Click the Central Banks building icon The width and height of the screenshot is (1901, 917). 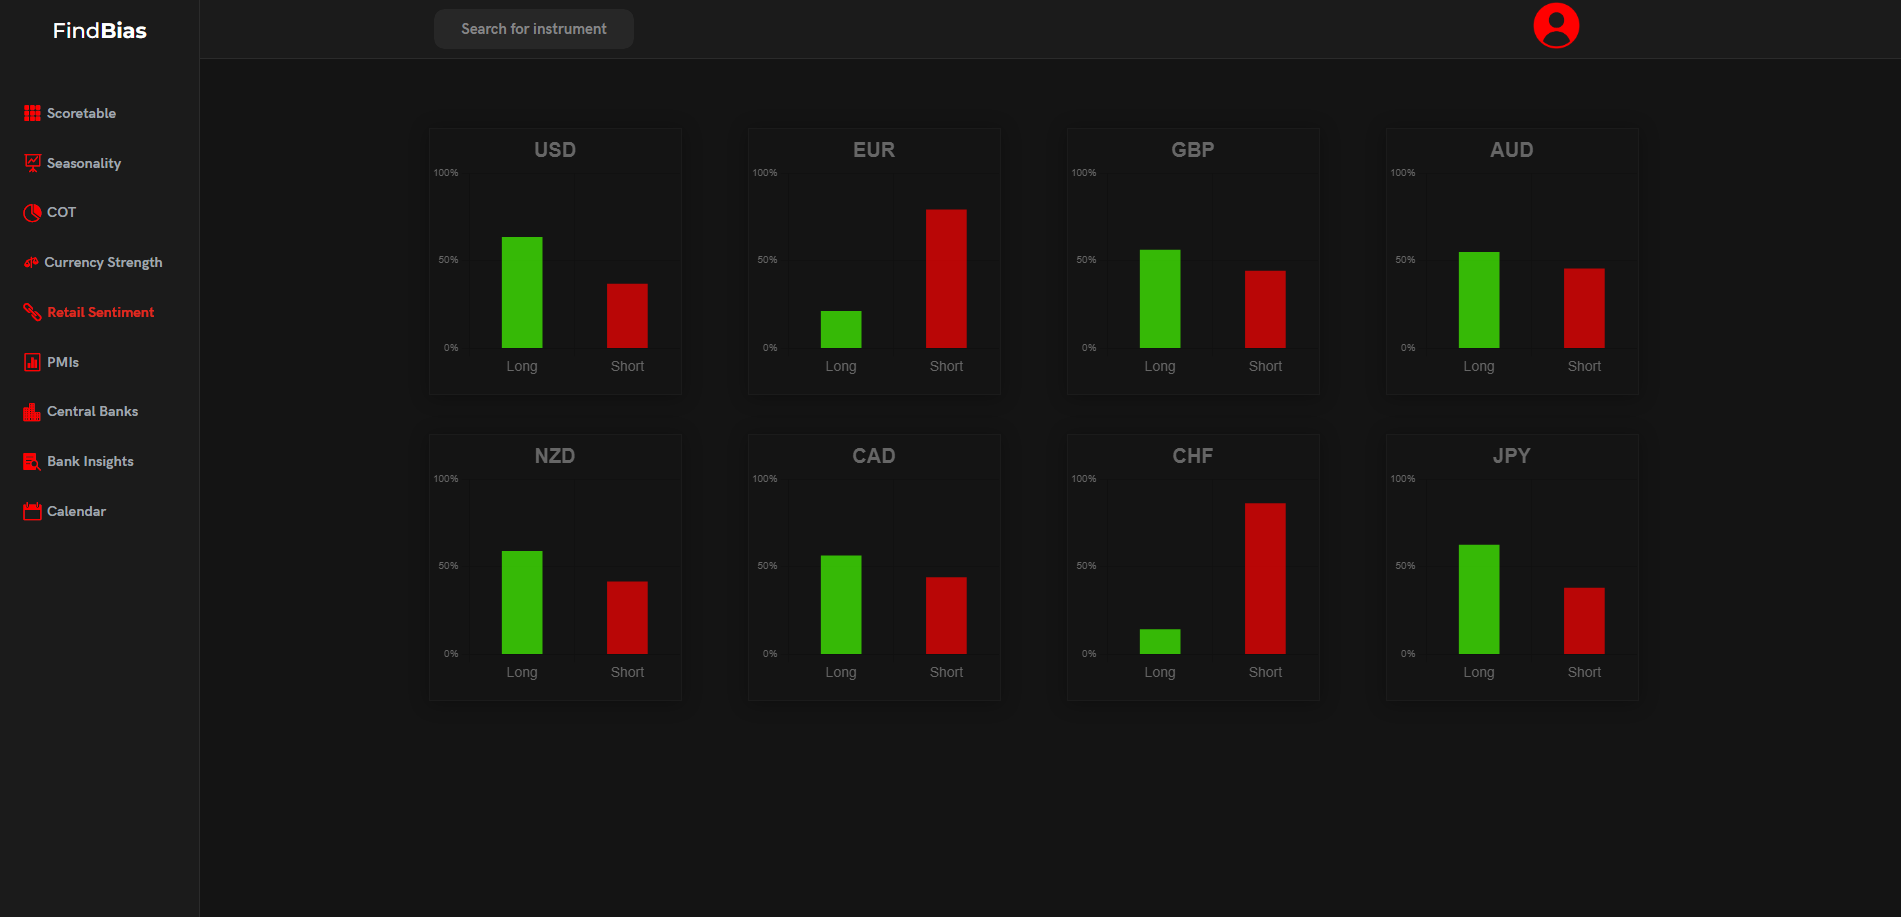pyautogui.click(x=32, y=411)
